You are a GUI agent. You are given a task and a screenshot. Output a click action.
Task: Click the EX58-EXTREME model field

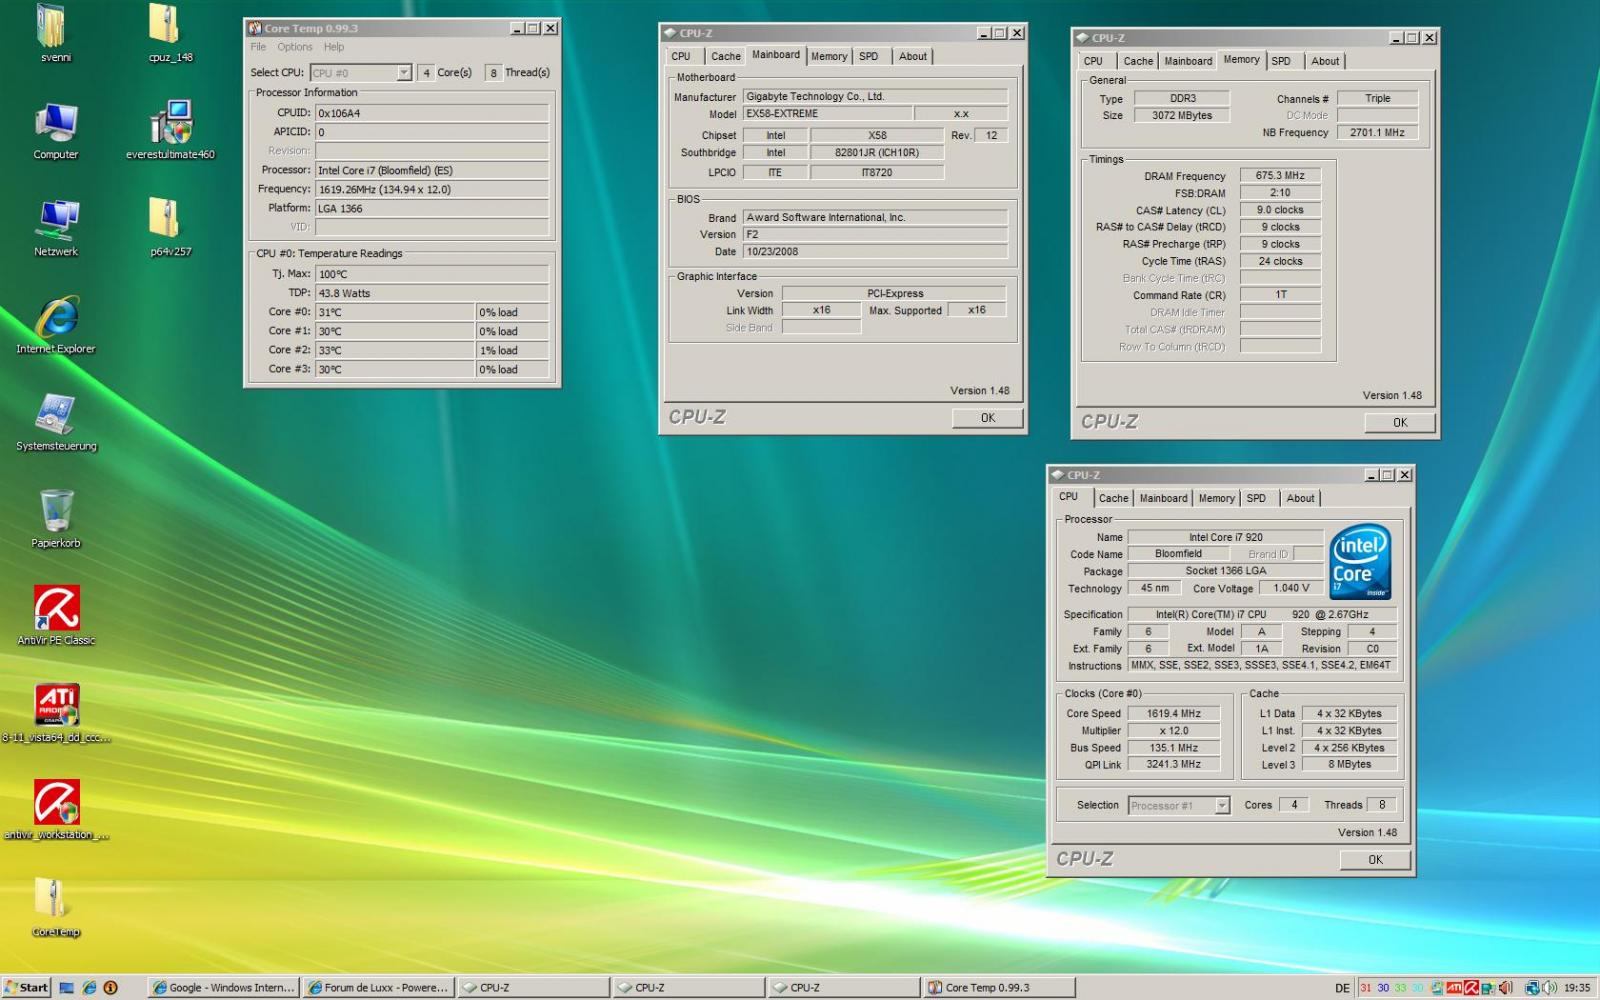click(x=826, y=114)
